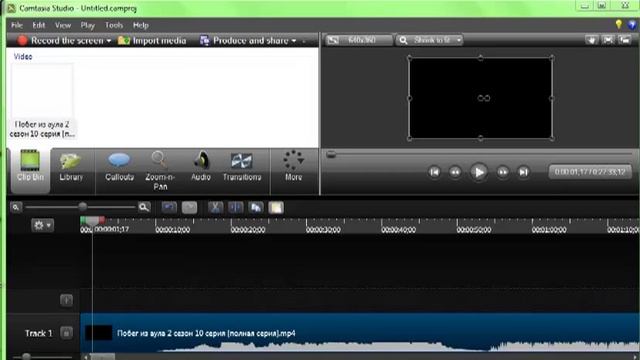Open the View menu
Image resolution: width=640 pixels, height=360 pixels.
(x=63, y=25)
